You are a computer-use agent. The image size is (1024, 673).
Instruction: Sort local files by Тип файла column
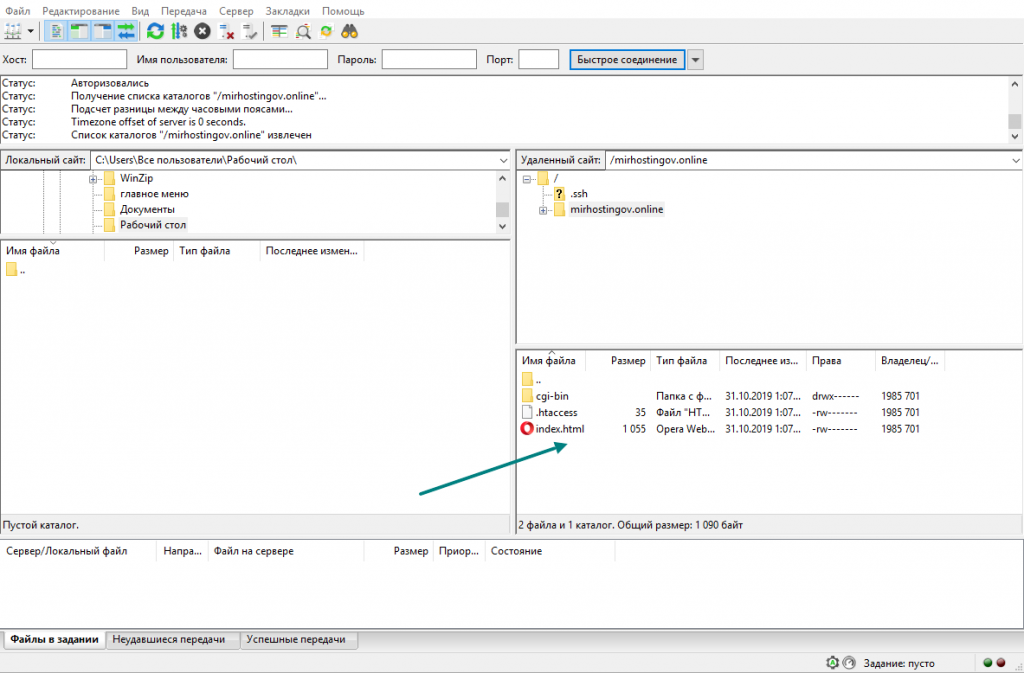click(216, 251)
